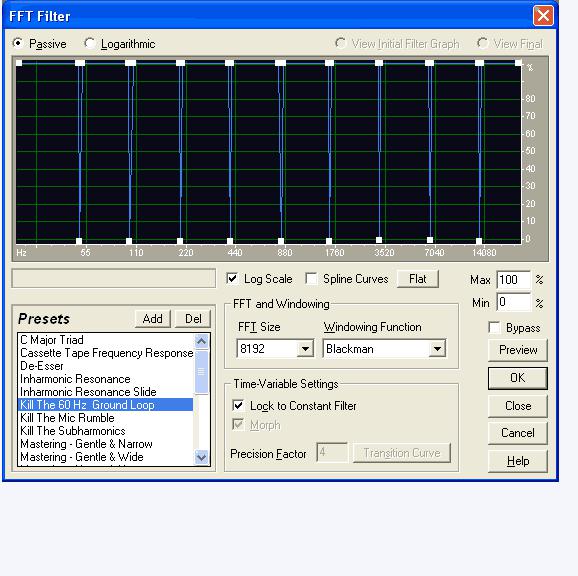Image resolution: width=578 pixels, height=576 pixels.
Task: Click the Del preset button
Action: [x=193, y=319]
